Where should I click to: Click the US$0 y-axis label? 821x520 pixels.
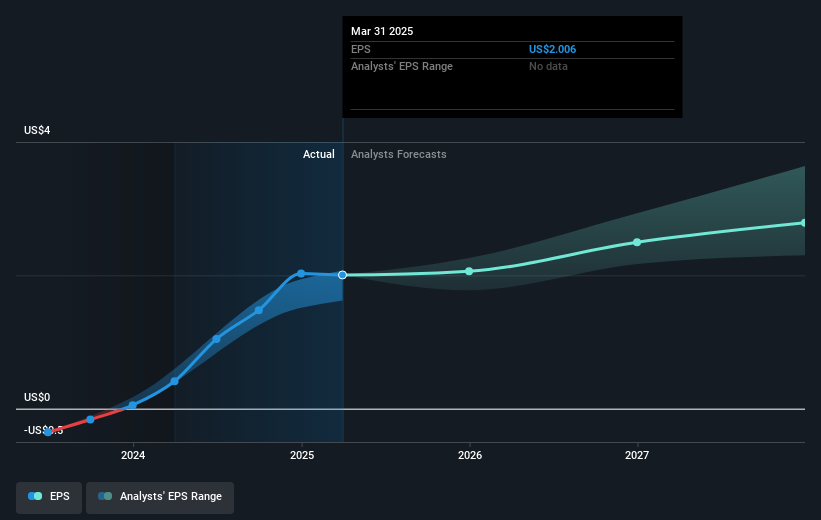click(37, 397)
